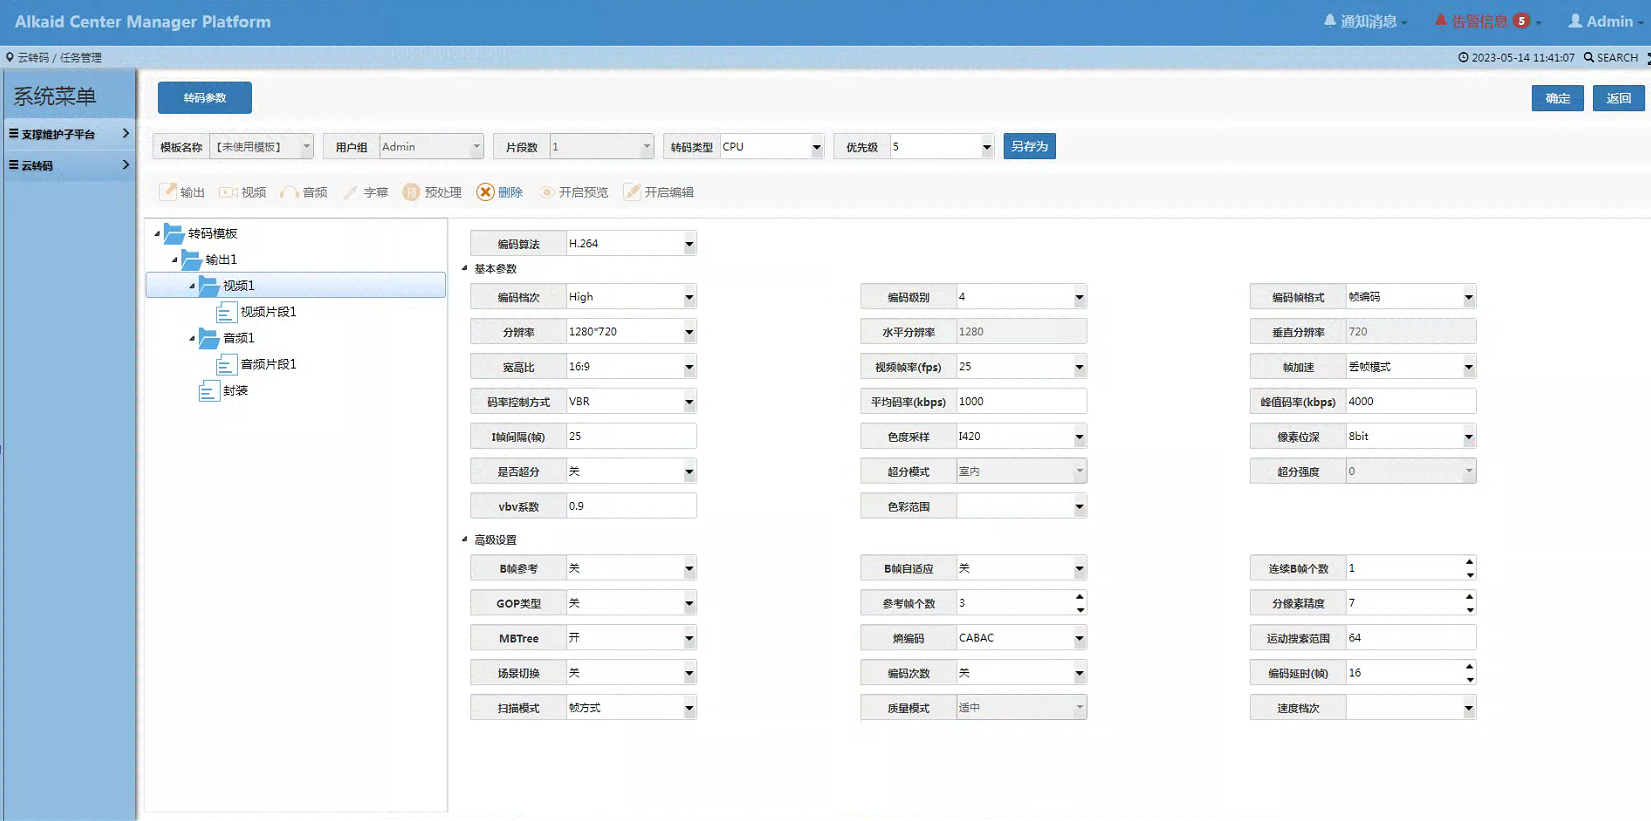1651x821 pixels.
Task: Open the 色度采样 I420 dropdown
Action: (x=1079, y=437)
